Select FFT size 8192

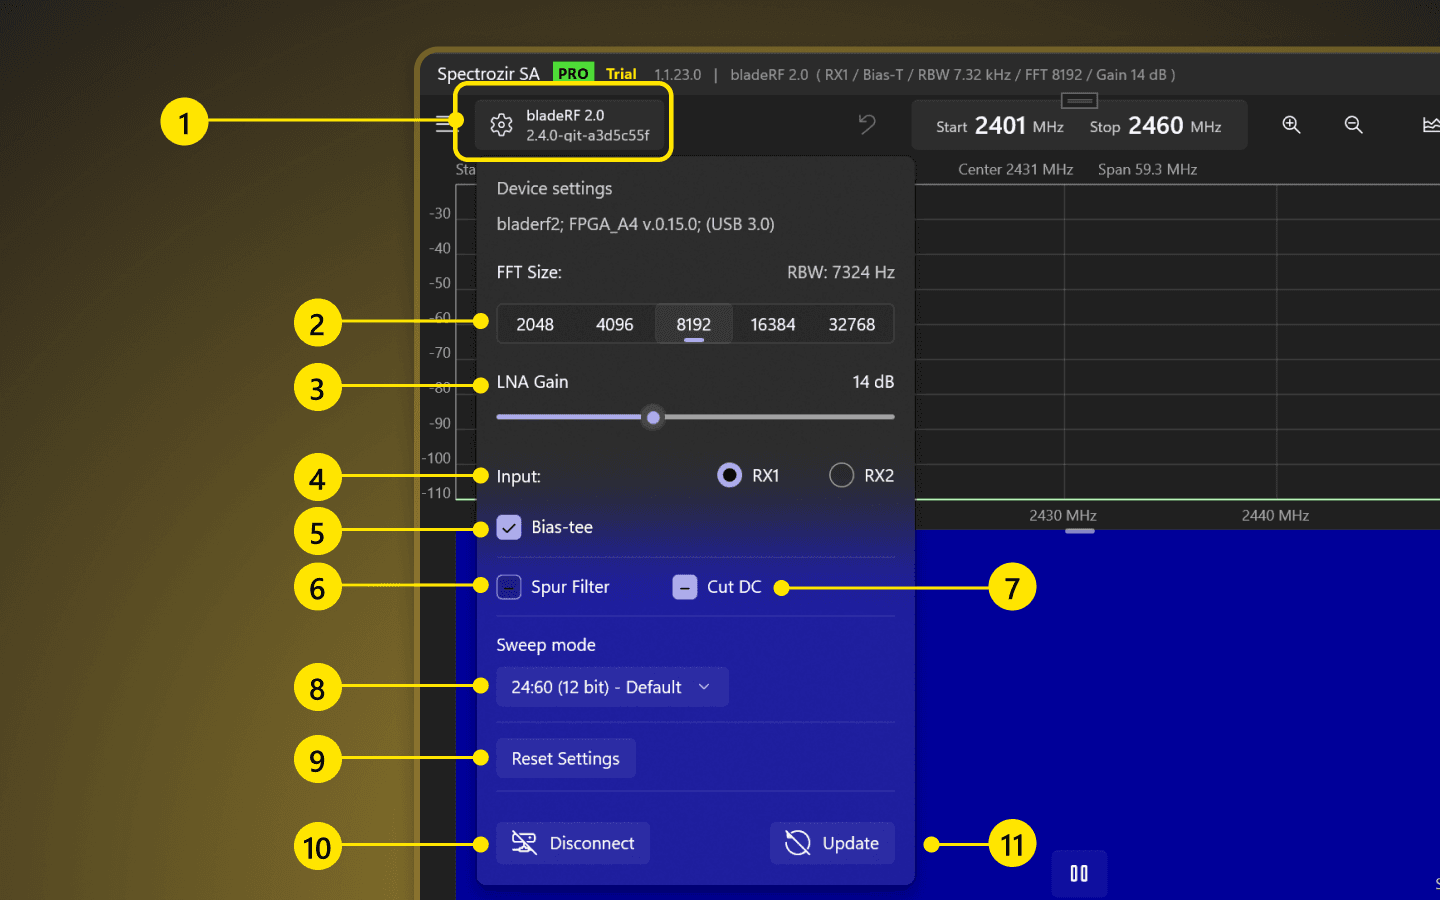tap(694, 324)
